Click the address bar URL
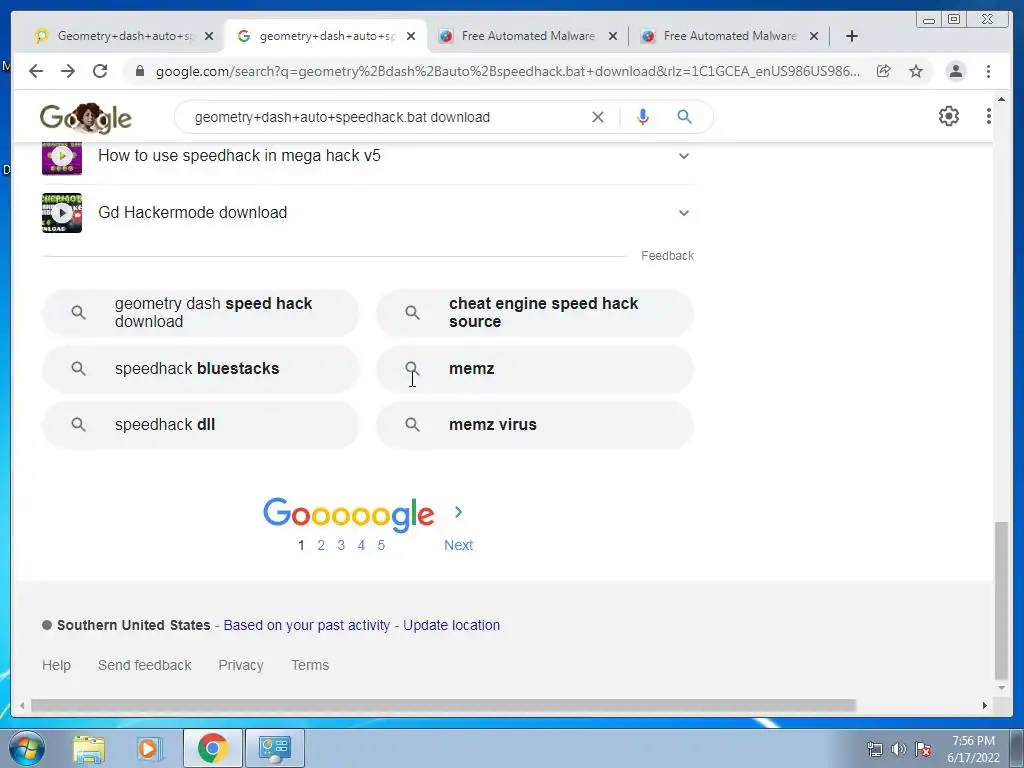 (x=507, y=71)
